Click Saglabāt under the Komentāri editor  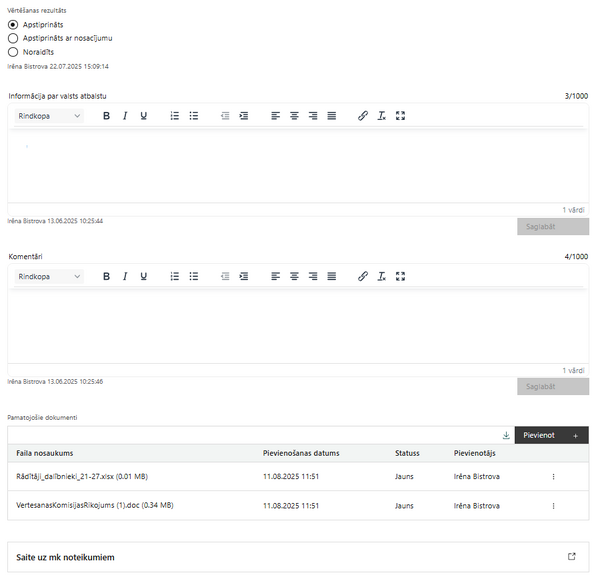[x=553, y=387]
